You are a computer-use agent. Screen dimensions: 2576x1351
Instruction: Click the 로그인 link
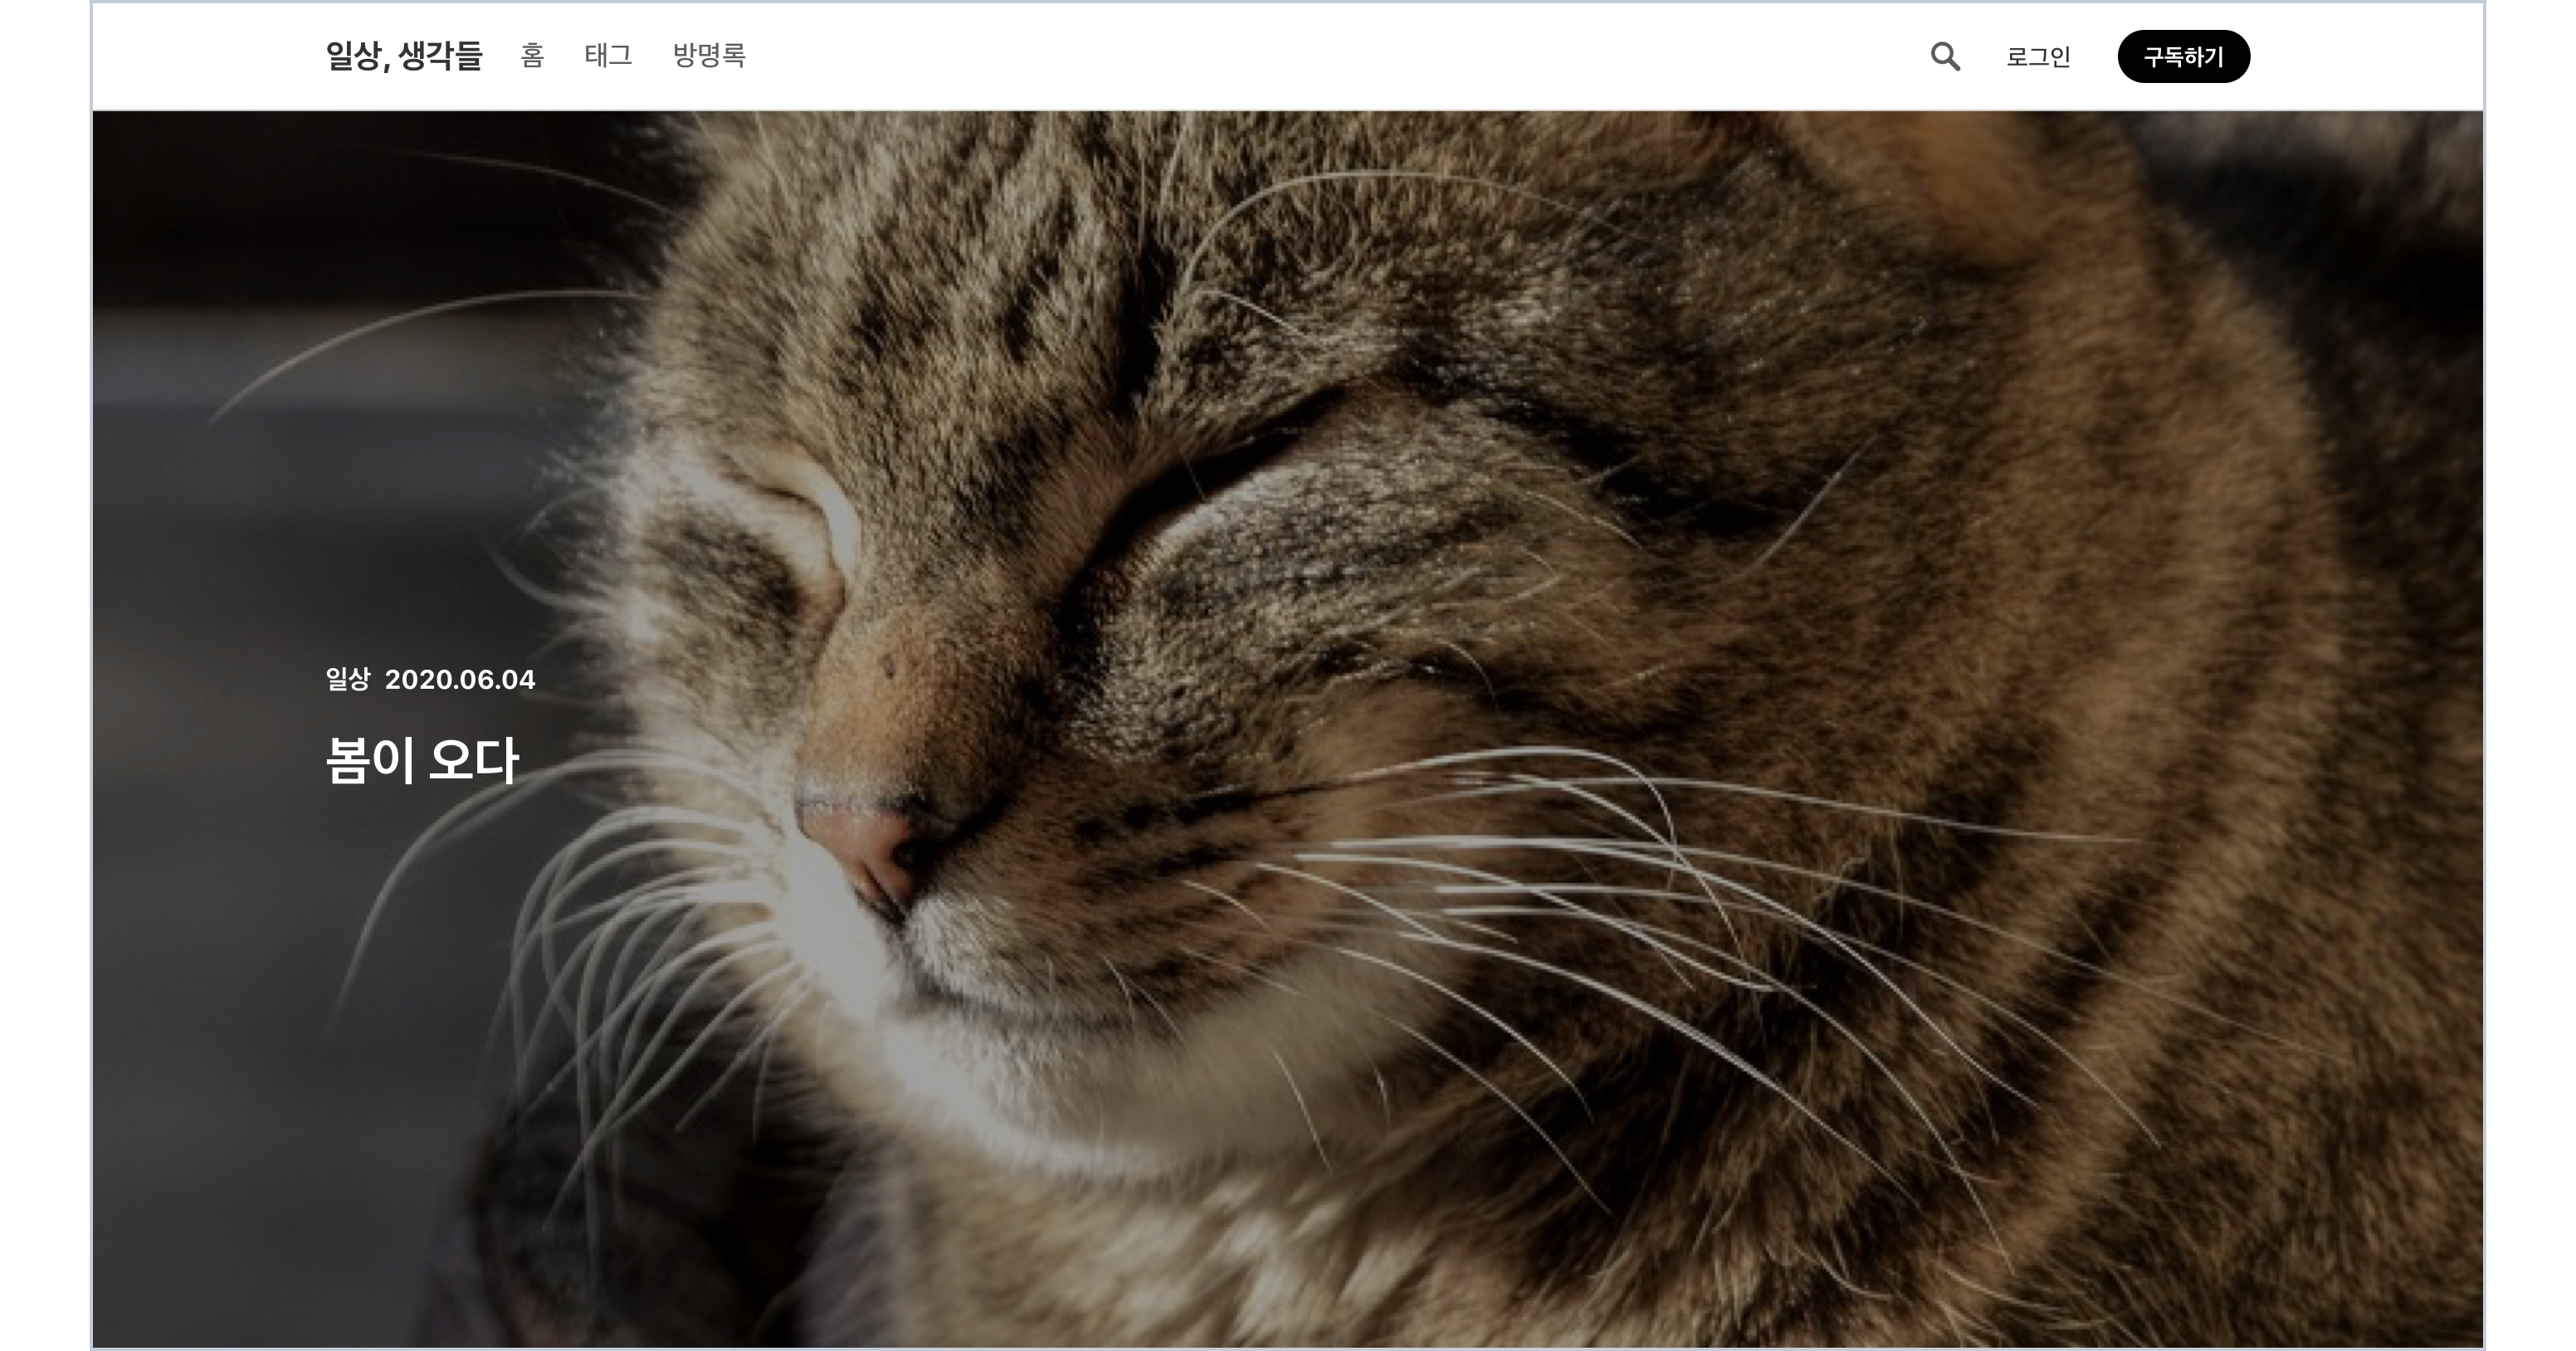(x=2038, y=57)
